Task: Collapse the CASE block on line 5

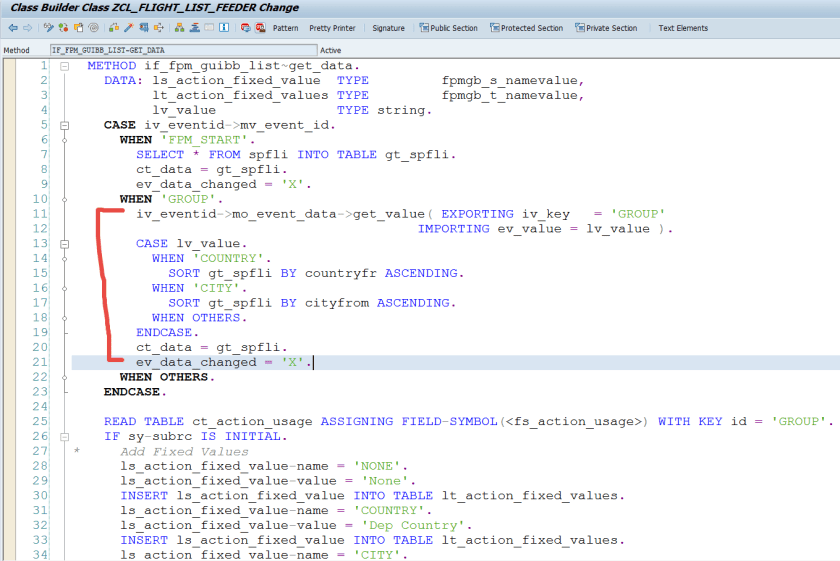Action: point(64,126)
